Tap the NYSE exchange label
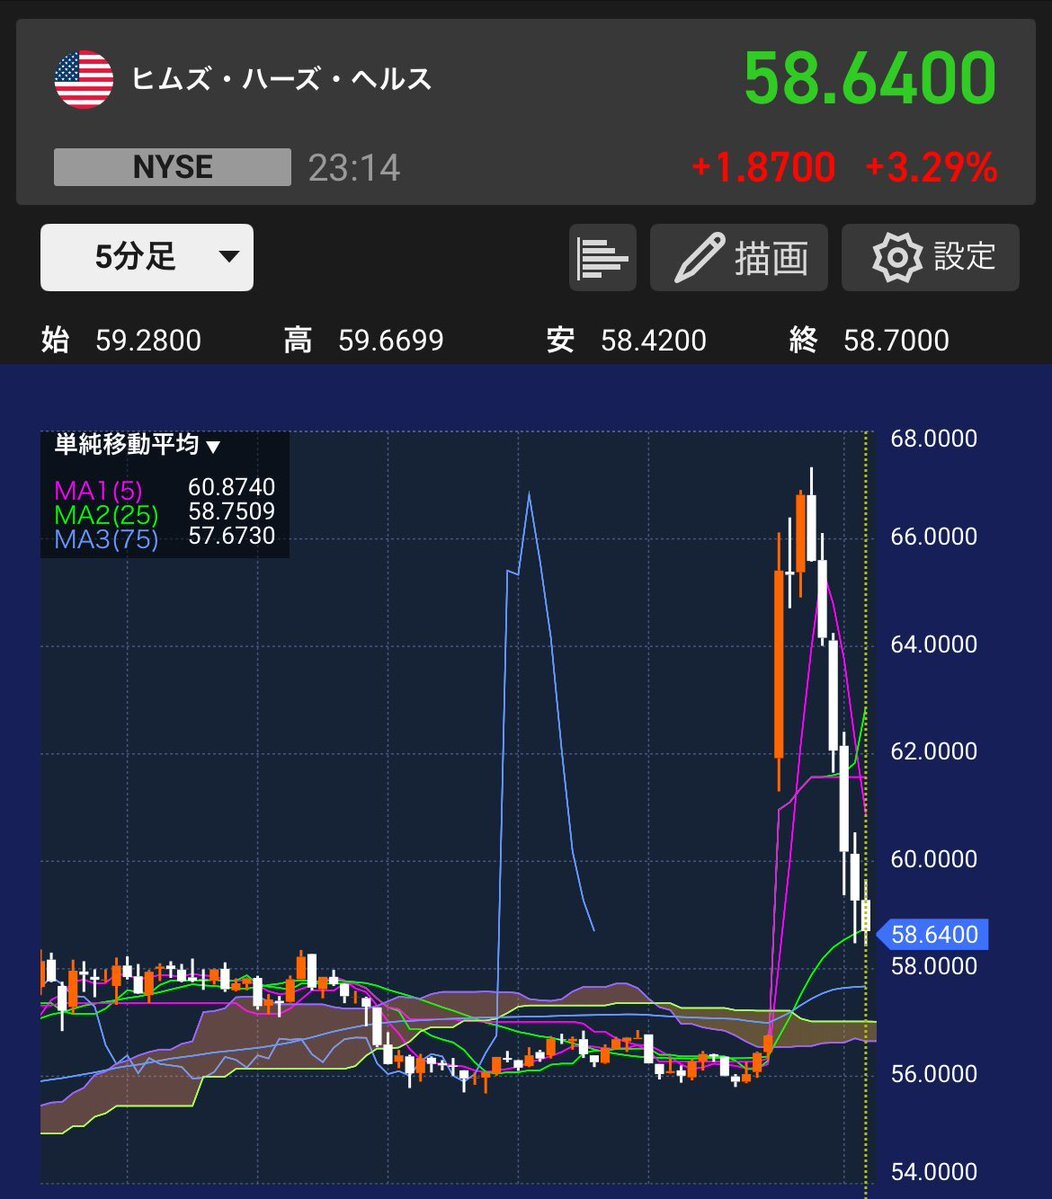Image resolution: width=1052 pixels, height=1199 pixels. pos(173,167)
